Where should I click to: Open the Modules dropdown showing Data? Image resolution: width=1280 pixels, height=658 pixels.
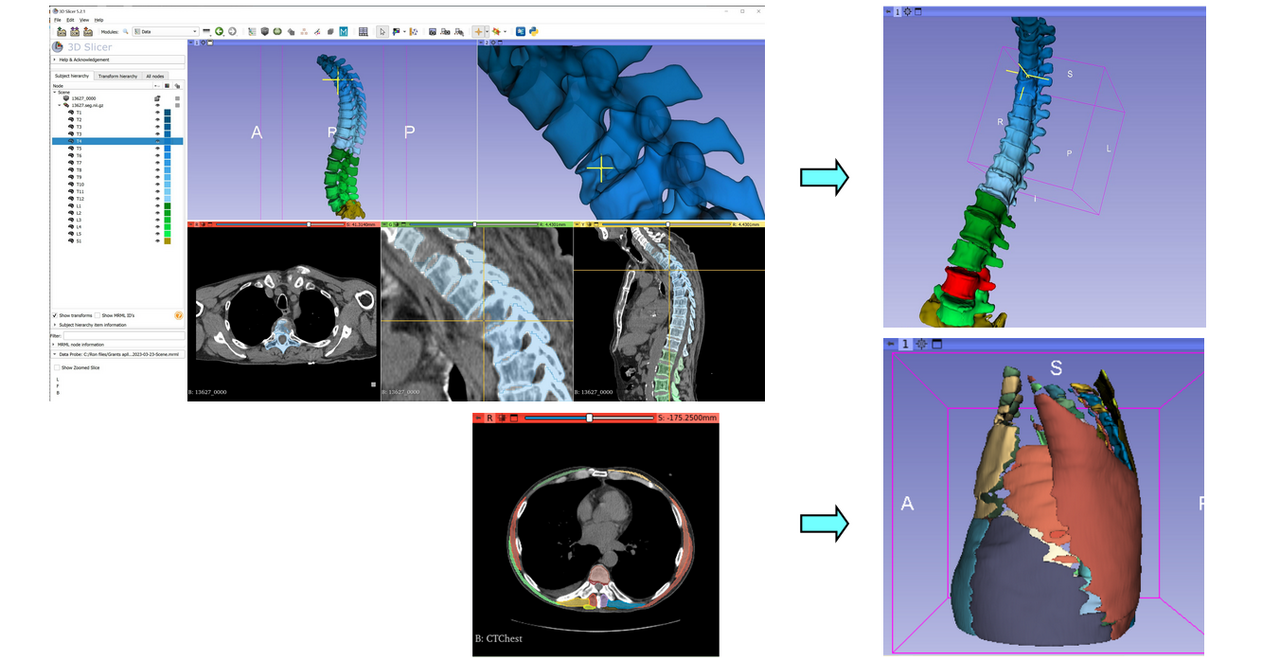tap(166, 31)
